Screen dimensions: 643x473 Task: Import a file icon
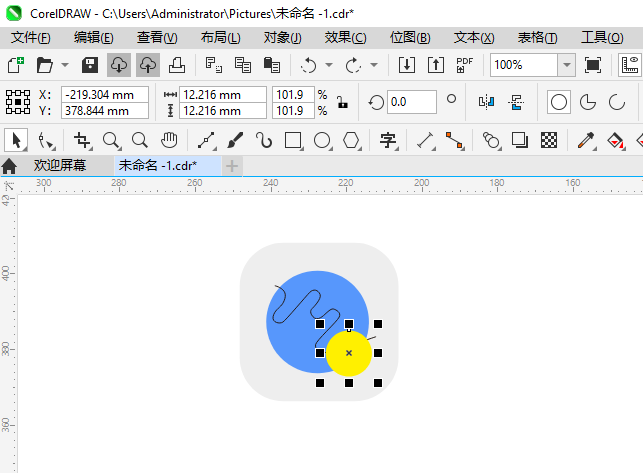407,65
